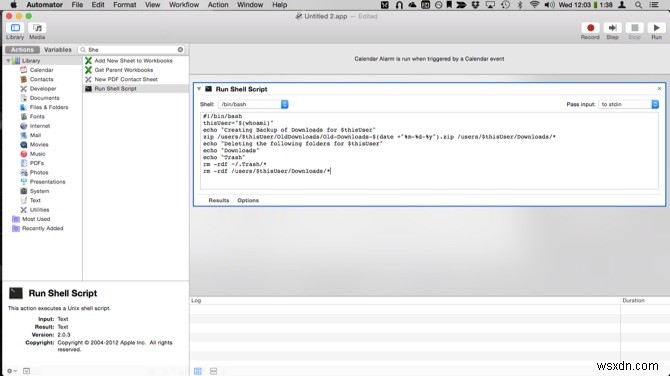This screenshot has width=670, height=376.
Task: Start recording with the Record button
Action: 590,28
